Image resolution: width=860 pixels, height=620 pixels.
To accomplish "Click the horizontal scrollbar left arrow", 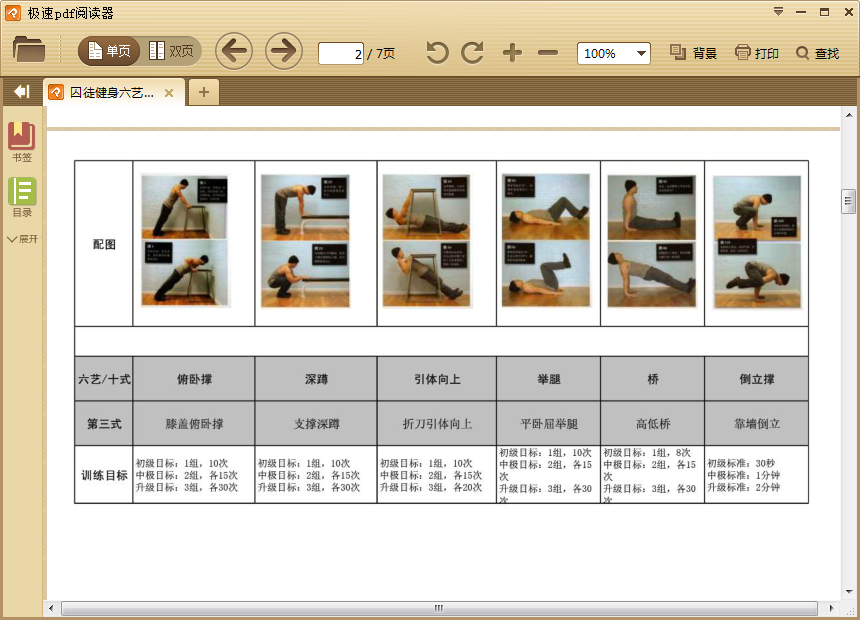I will (51, 608).
